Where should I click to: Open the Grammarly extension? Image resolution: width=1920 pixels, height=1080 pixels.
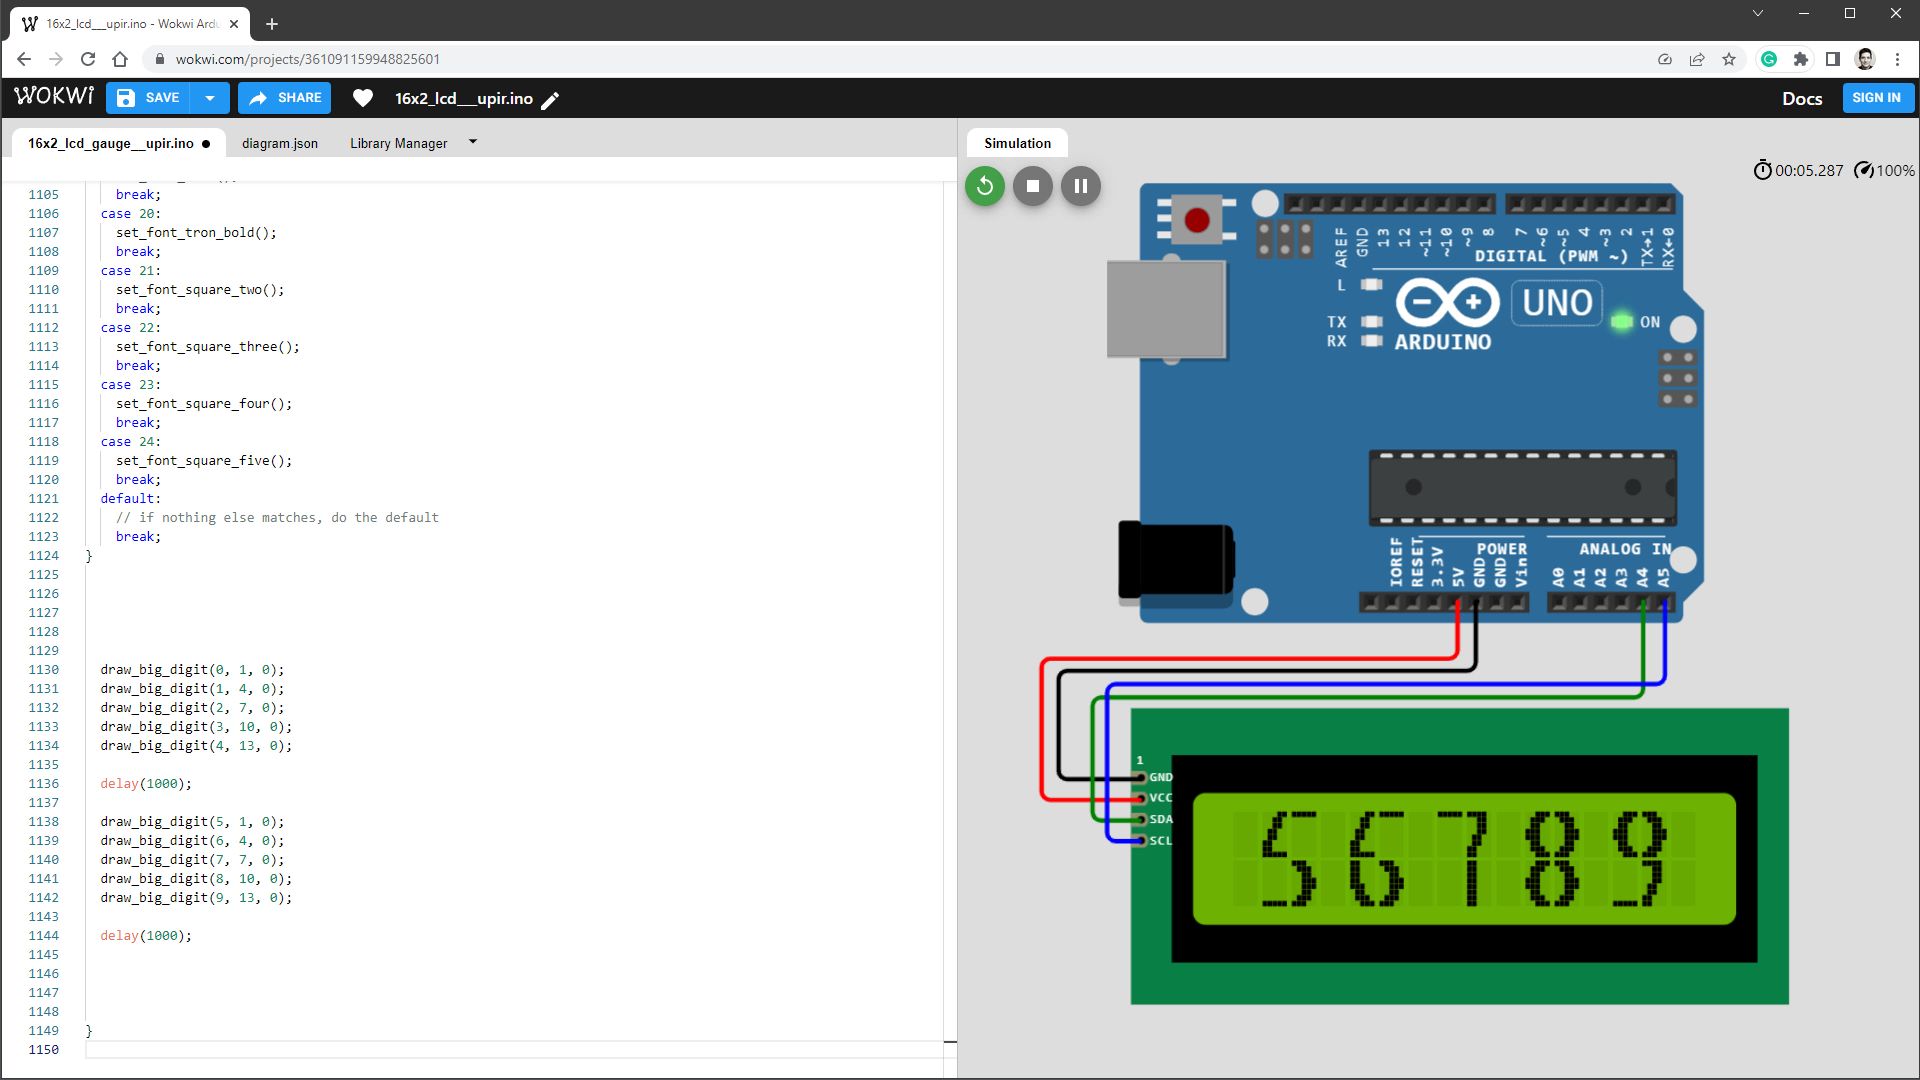(1769, 59)
